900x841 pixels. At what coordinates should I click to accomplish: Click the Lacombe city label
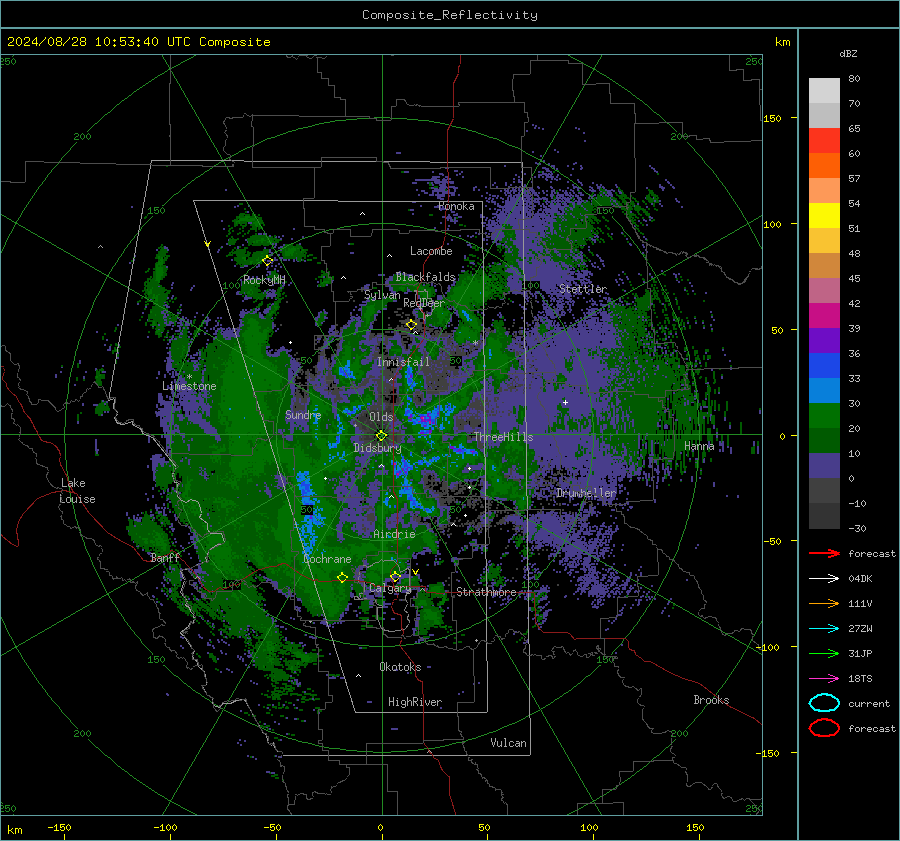(431, 251)
